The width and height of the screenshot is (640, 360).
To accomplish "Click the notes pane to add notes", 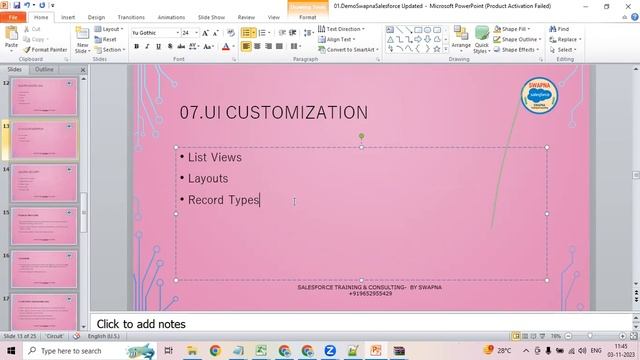I will [361, 324].
